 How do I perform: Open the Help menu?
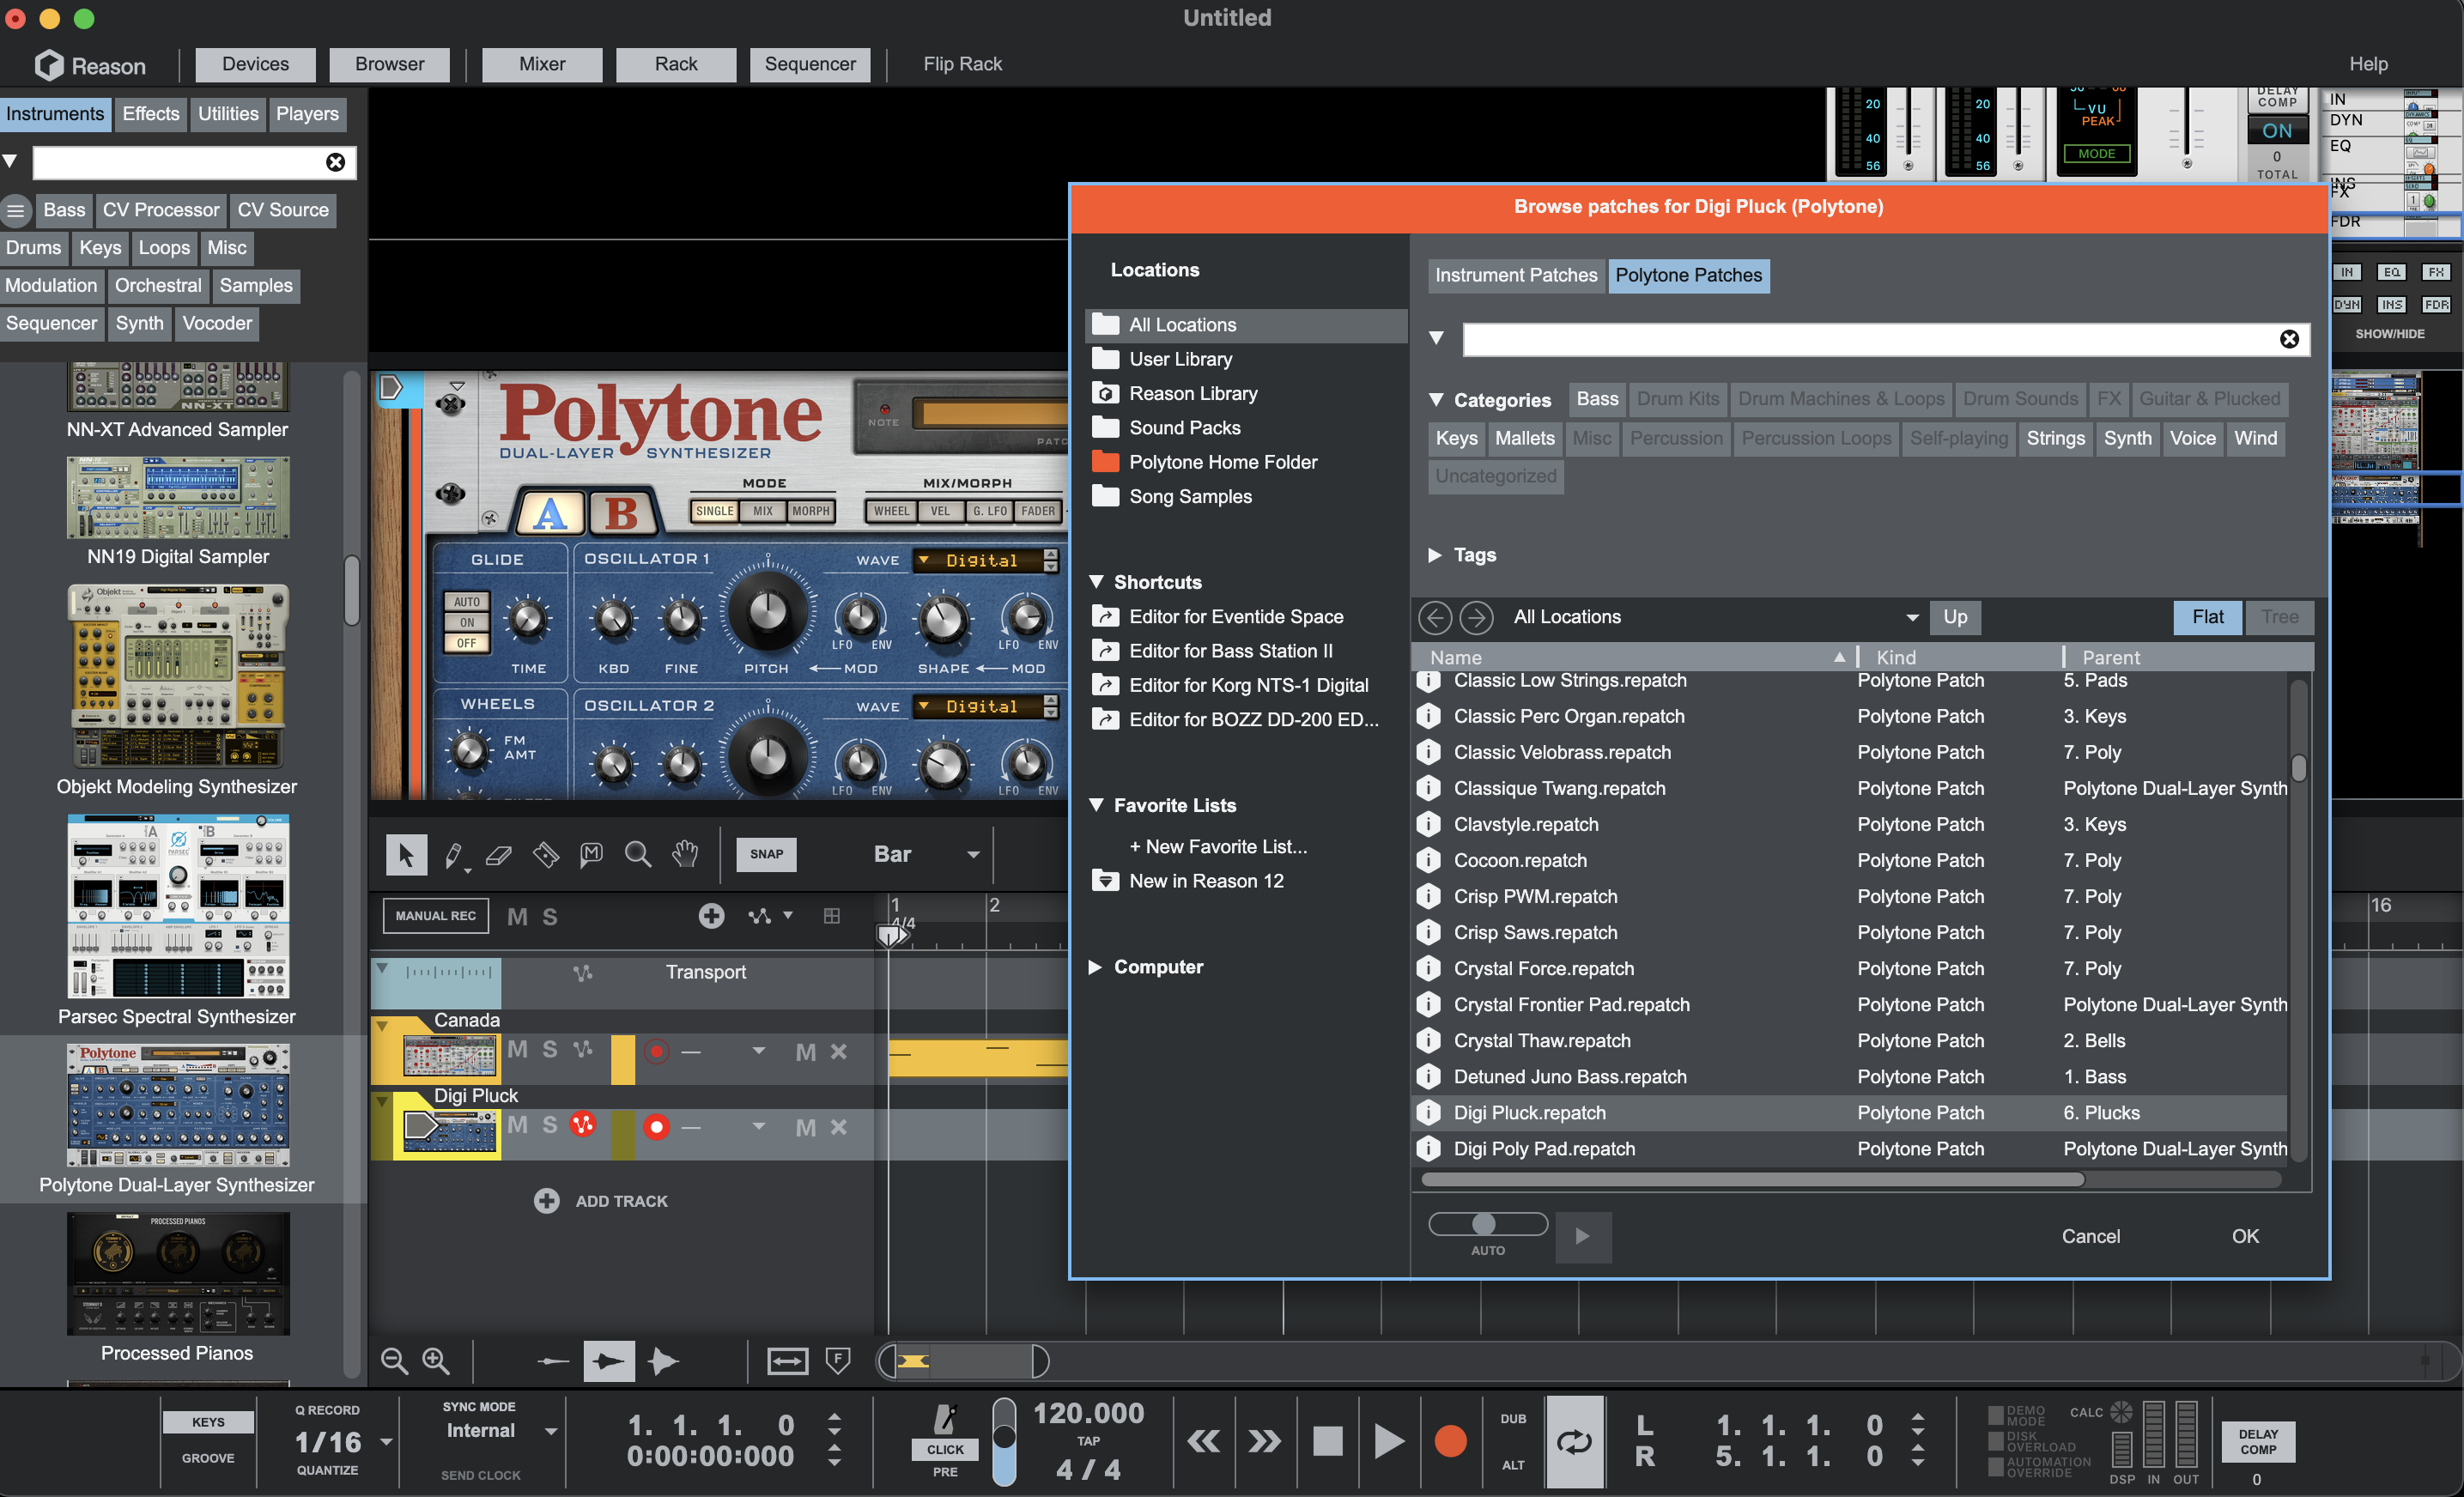tap(2368, 64)
